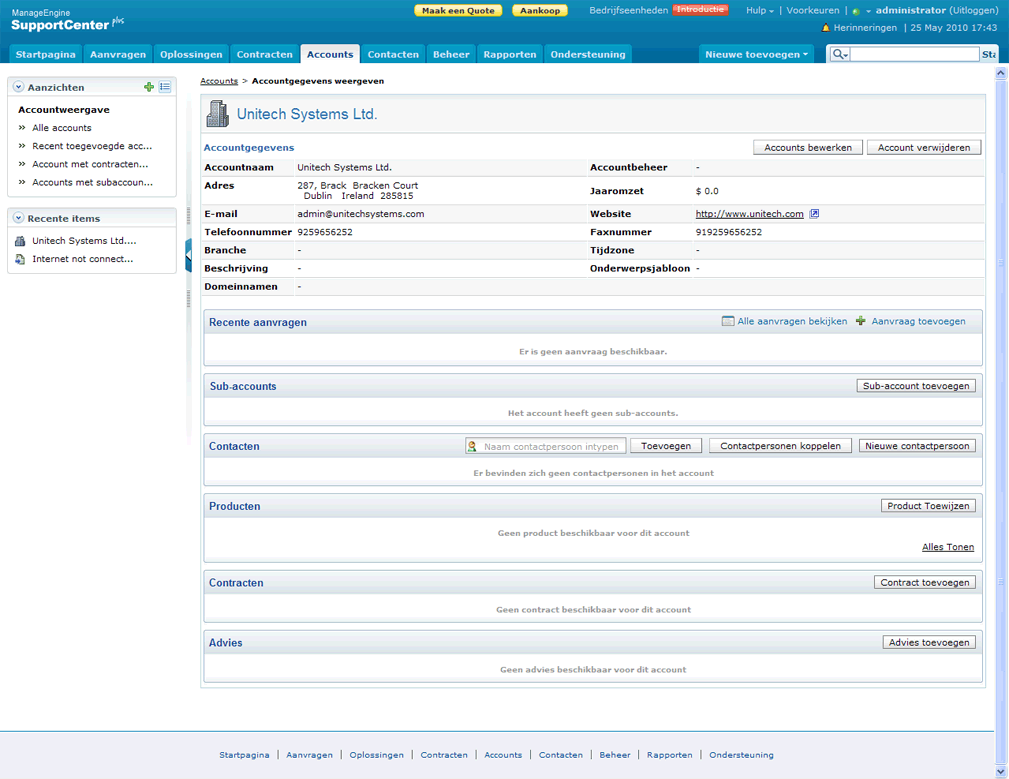Viewport: 1009px width, 779px height.
Task: Click the Alle aanvragen bekijken list icon
Action: click(728, 321)
